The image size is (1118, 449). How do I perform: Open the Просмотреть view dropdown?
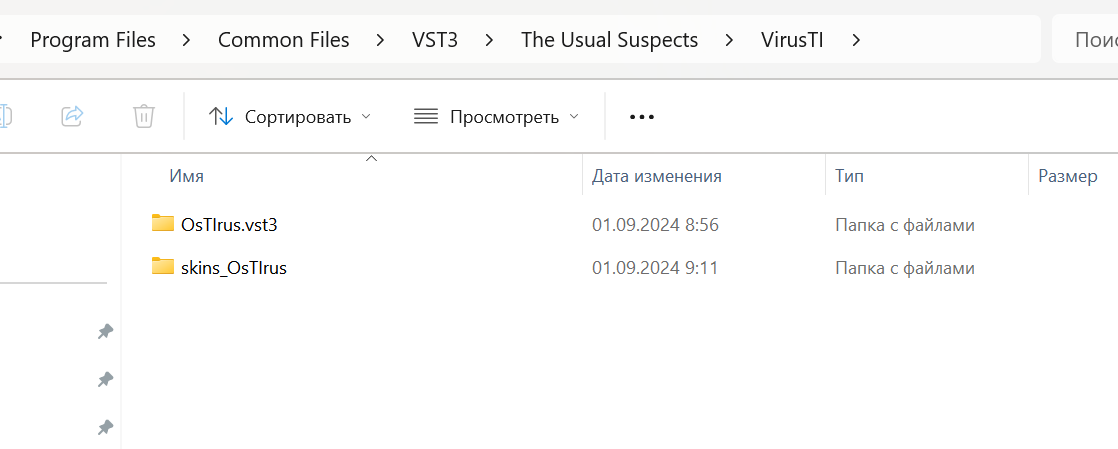pyautogui.click(x=497, y=117)
